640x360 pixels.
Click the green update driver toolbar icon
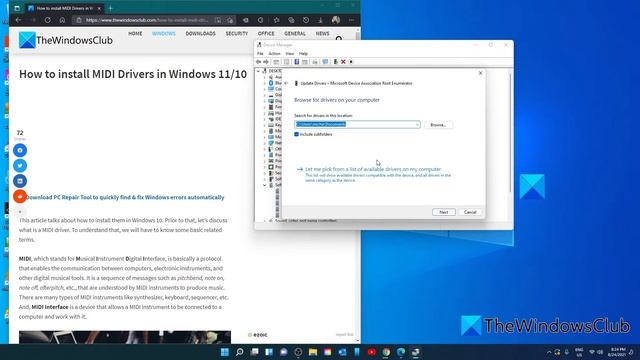(336, 62)
